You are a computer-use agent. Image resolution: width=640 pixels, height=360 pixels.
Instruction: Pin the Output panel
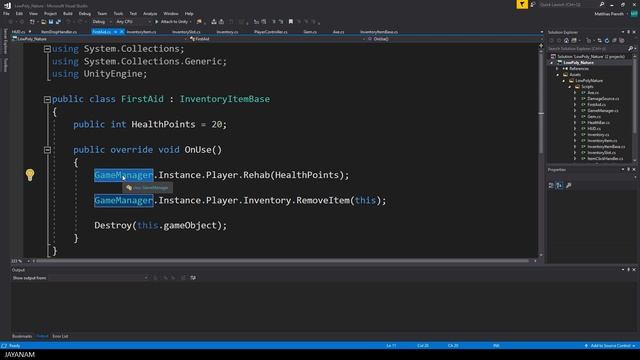pos(629,270)
